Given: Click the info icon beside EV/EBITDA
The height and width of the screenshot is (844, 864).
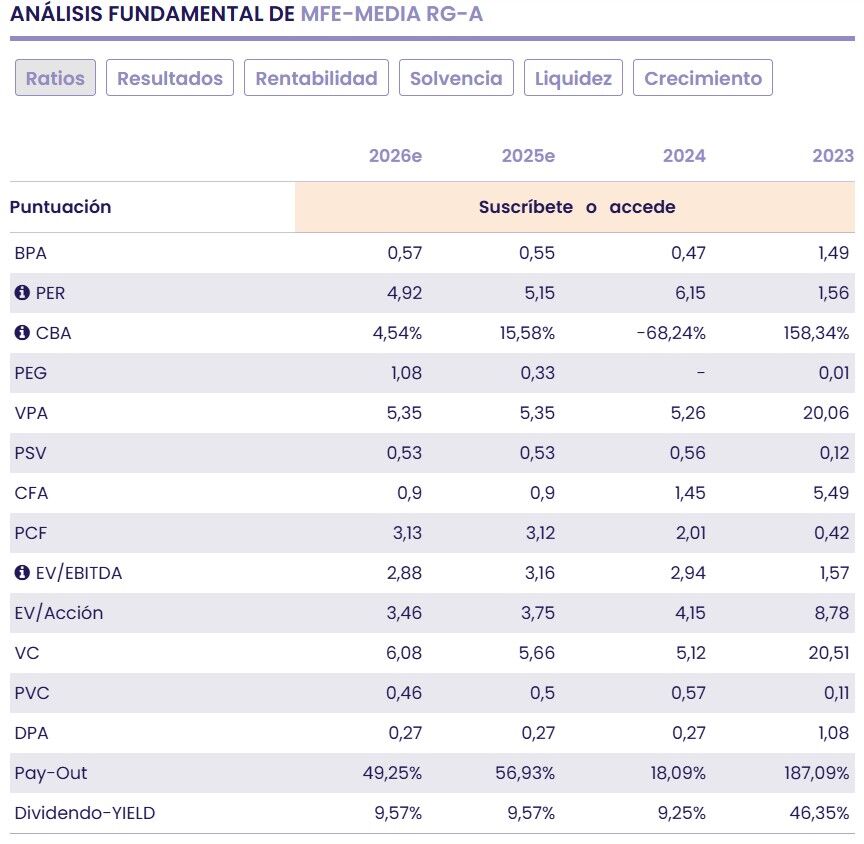Looking at the screenshot, I should (x=22, y=573).
